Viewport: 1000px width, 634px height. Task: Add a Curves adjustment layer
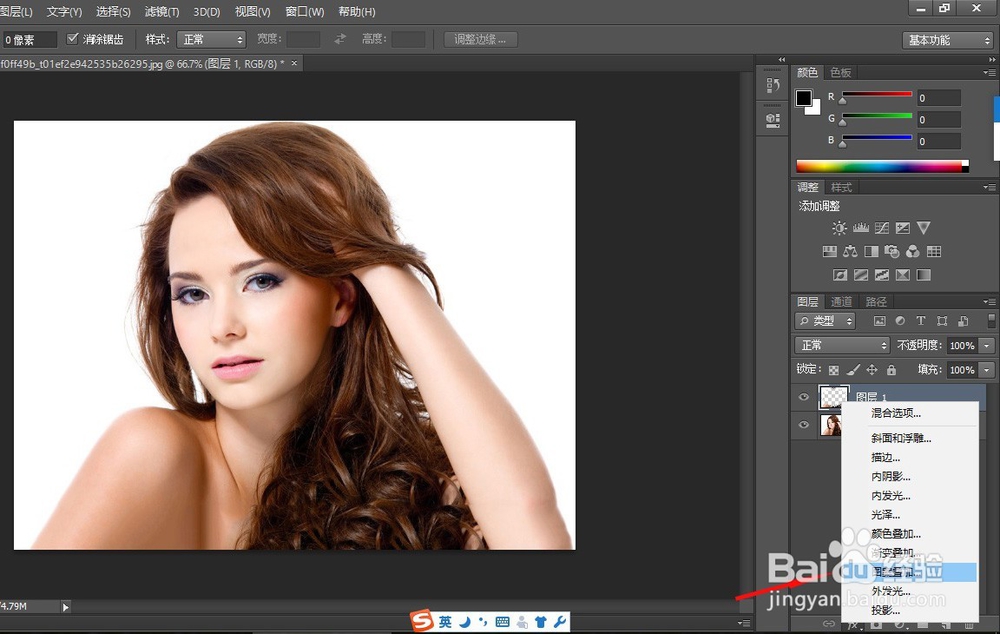[882, 228]
